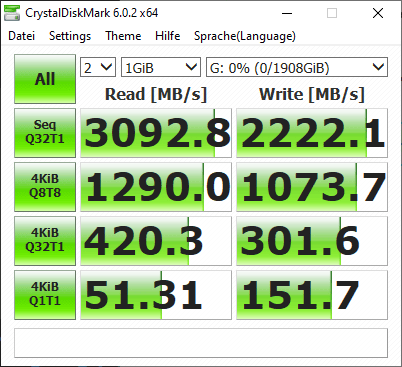Start the 4KiB Q1T1 test

coord(45,295)
